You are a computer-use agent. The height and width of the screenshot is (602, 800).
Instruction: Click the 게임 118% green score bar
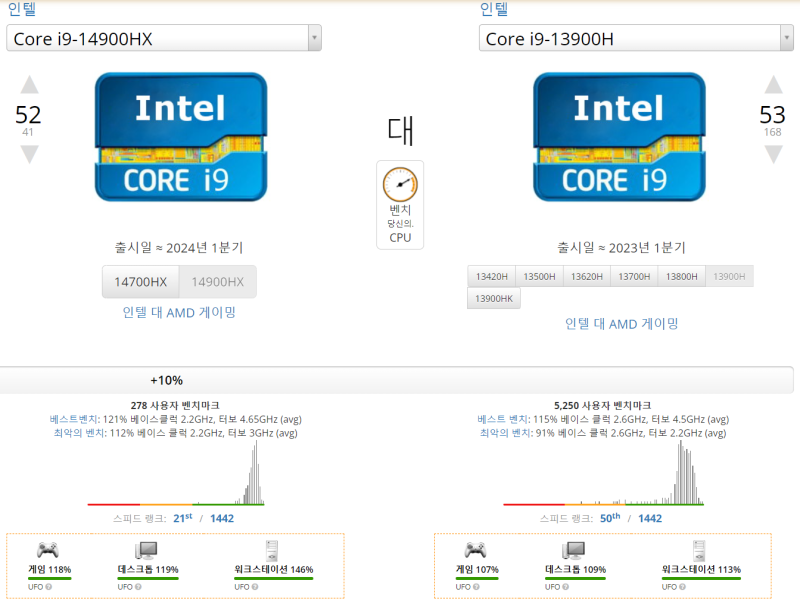coord(49,579)
